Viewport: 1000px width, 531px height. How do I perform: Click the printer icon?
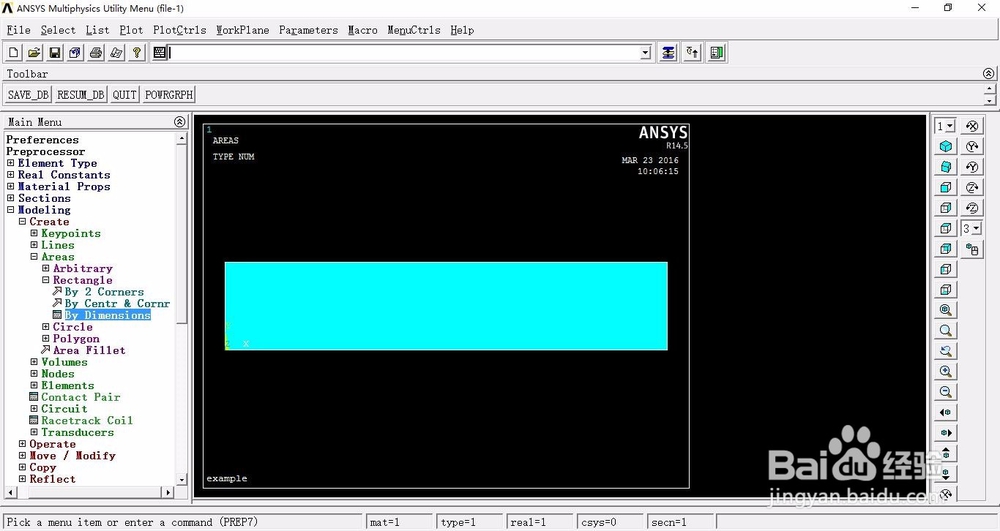pyautogui.click(x=96, y=53)
